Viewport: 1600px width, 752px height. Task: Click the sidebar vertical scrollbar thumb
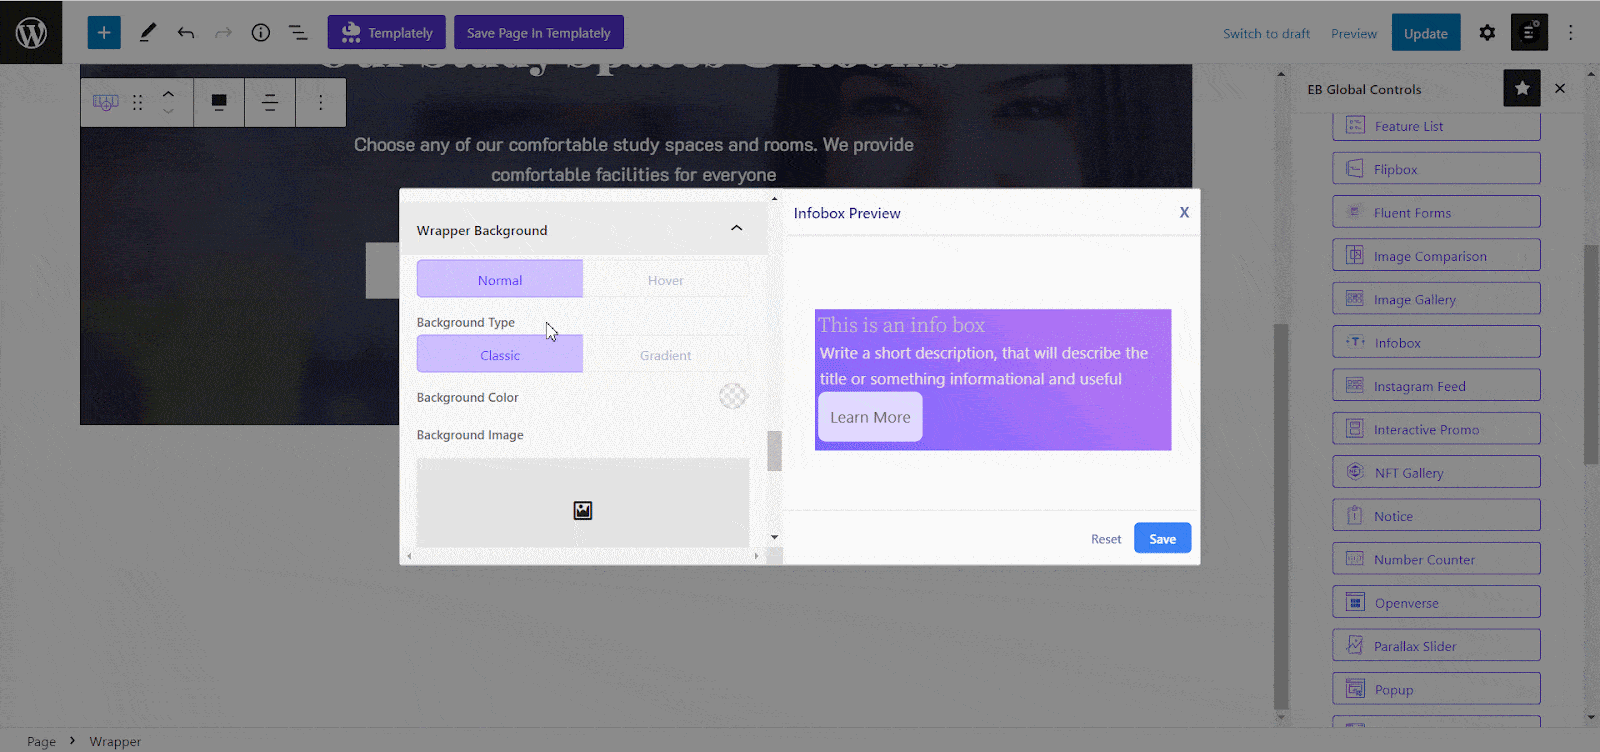point(1591,354)
